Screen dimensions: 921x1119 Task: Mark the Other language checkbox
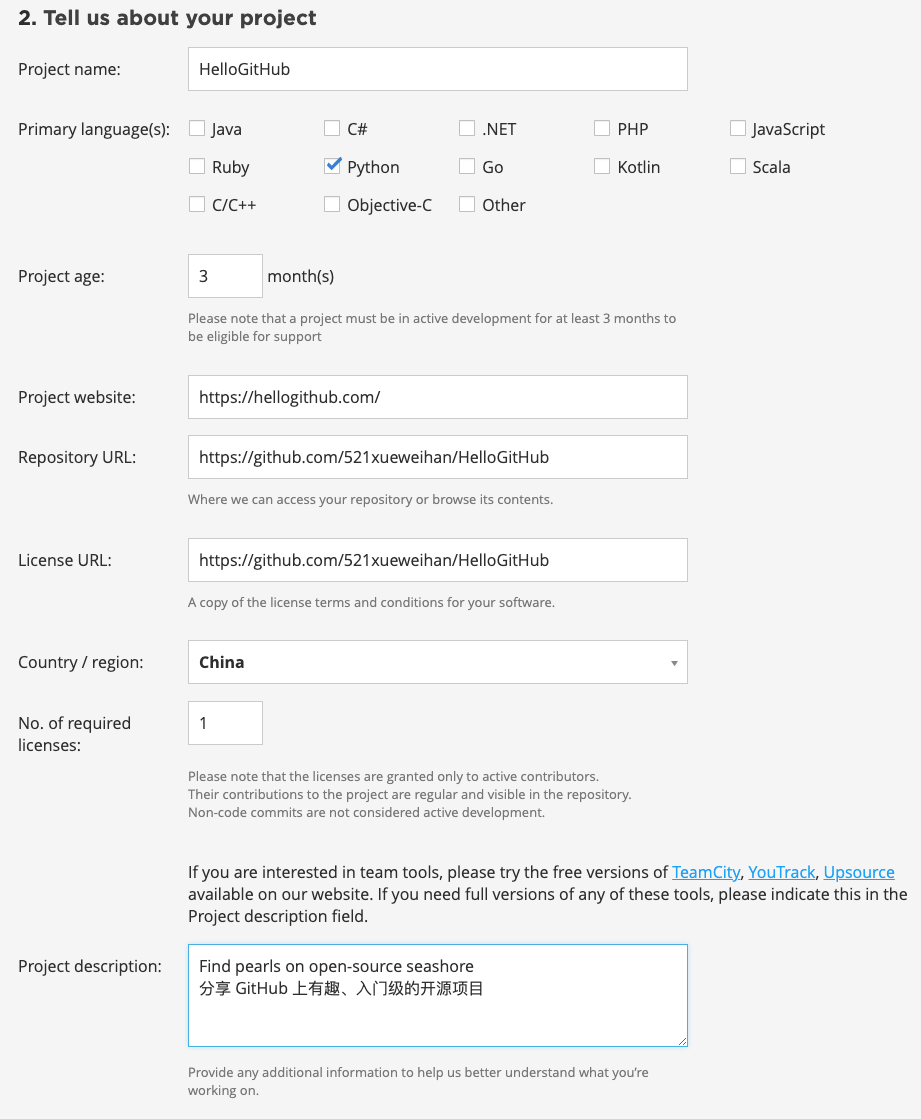tap(467, 204)
